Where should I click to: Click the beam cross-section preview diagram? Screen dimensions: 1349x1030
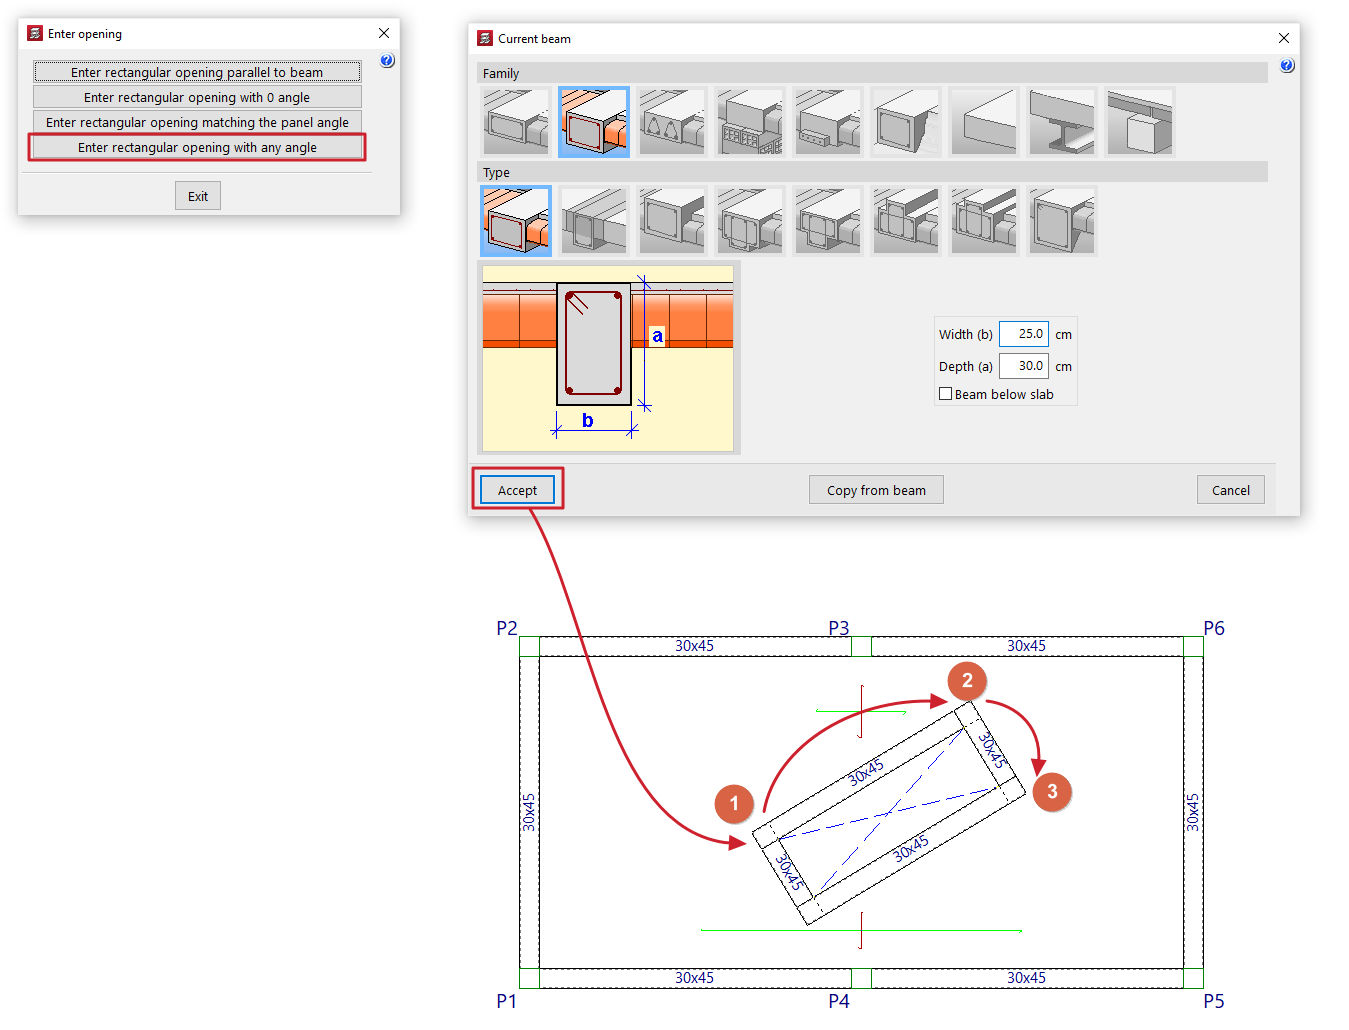point(608,358)
